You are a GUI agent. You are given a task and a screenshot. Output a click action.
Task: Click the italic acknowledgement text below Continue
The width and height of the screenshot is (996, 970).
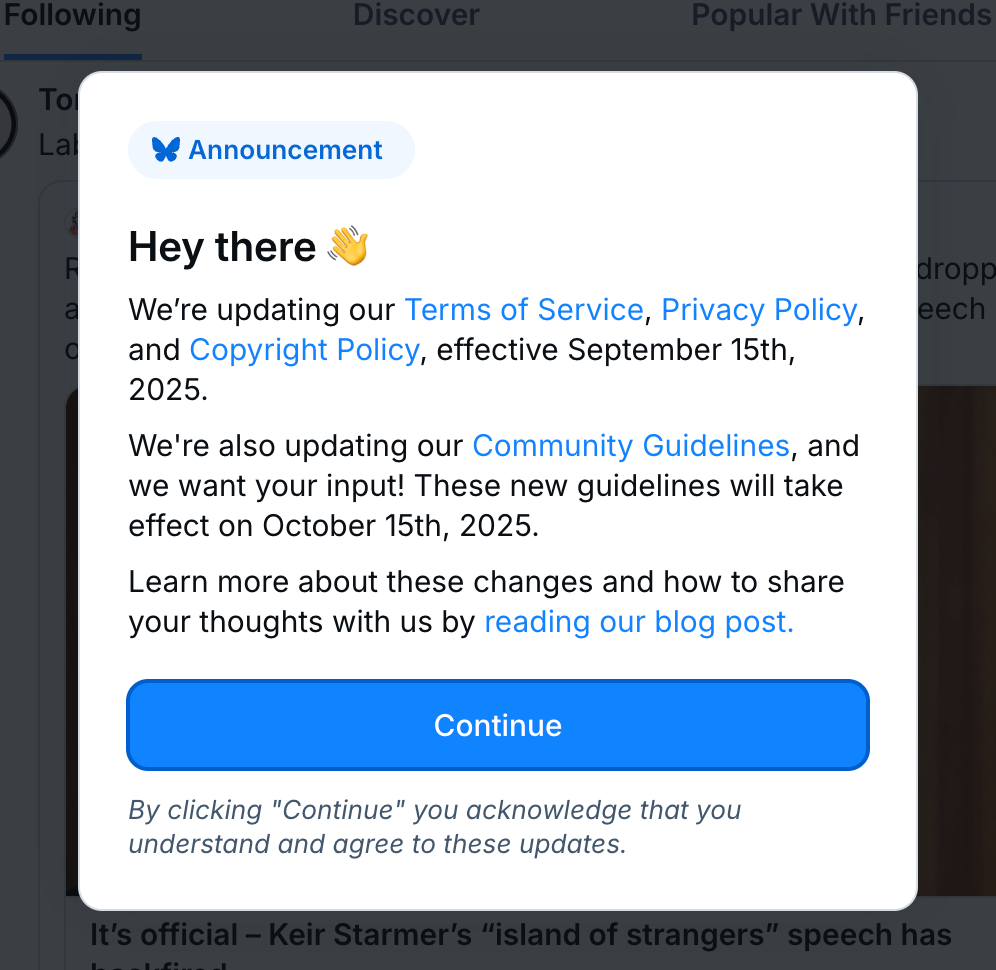coord(434,827)
